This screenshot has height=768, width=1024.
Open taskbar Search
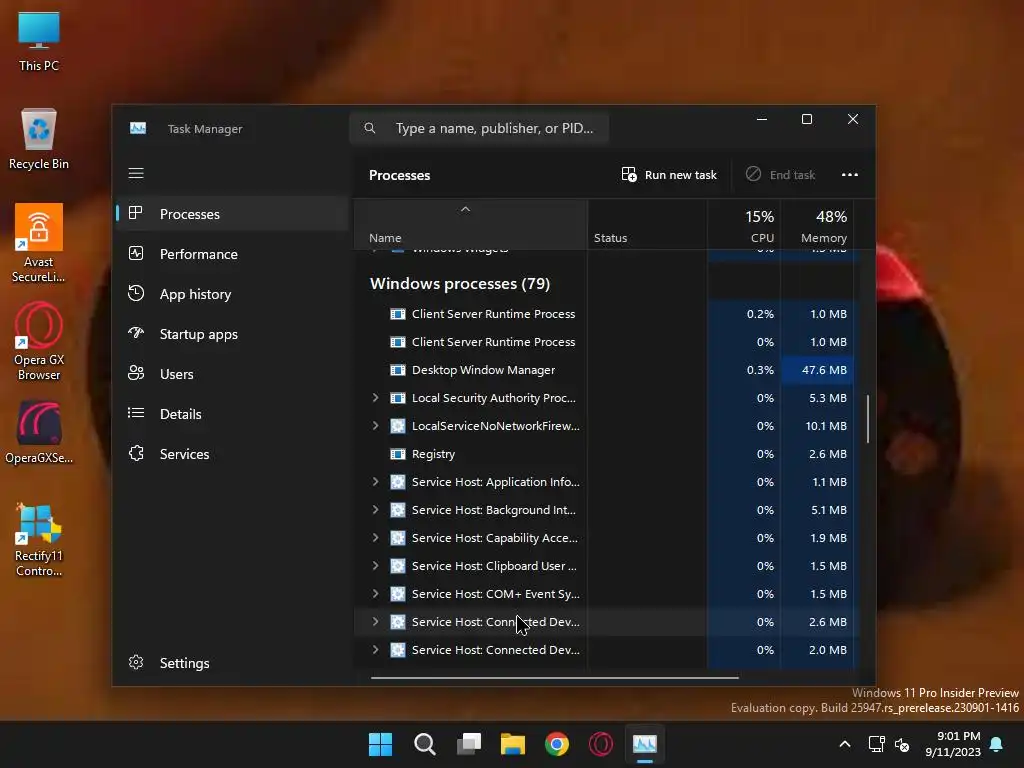pos(424,744)
